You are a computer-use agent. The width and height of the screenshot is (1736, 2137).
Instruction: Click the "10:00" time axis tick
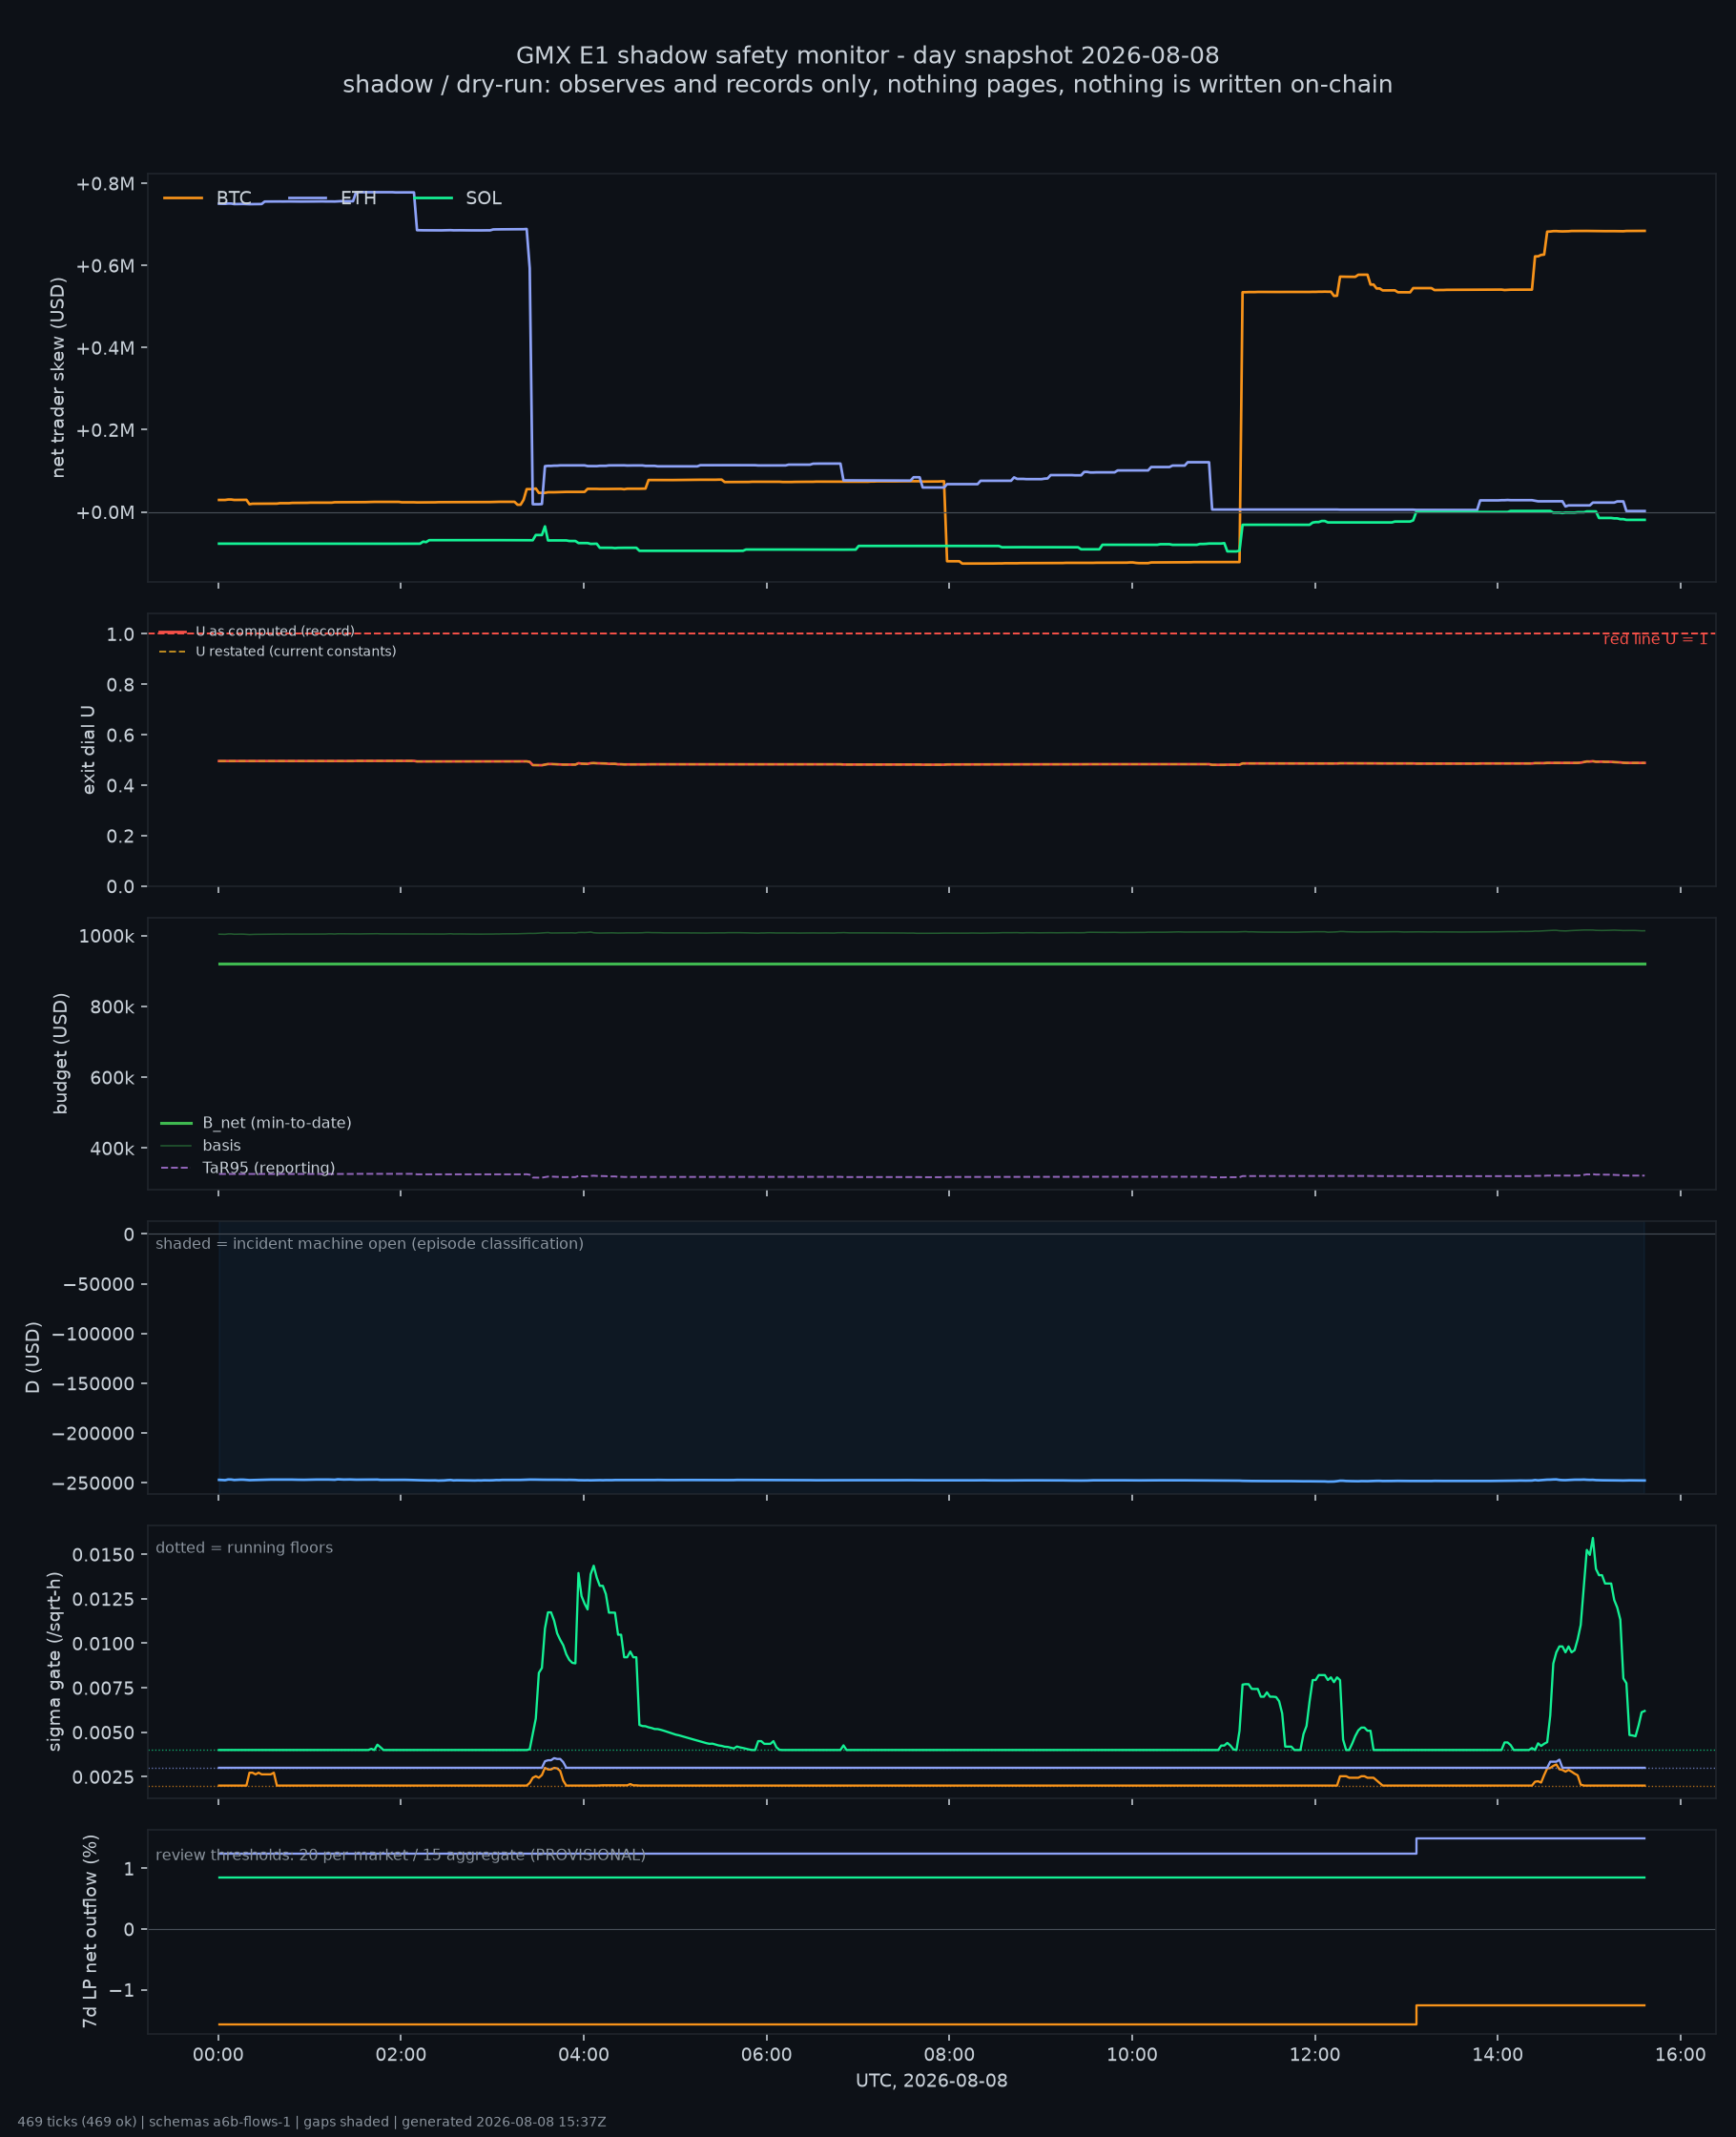pyautogui.click(x=1132, y=2055)
